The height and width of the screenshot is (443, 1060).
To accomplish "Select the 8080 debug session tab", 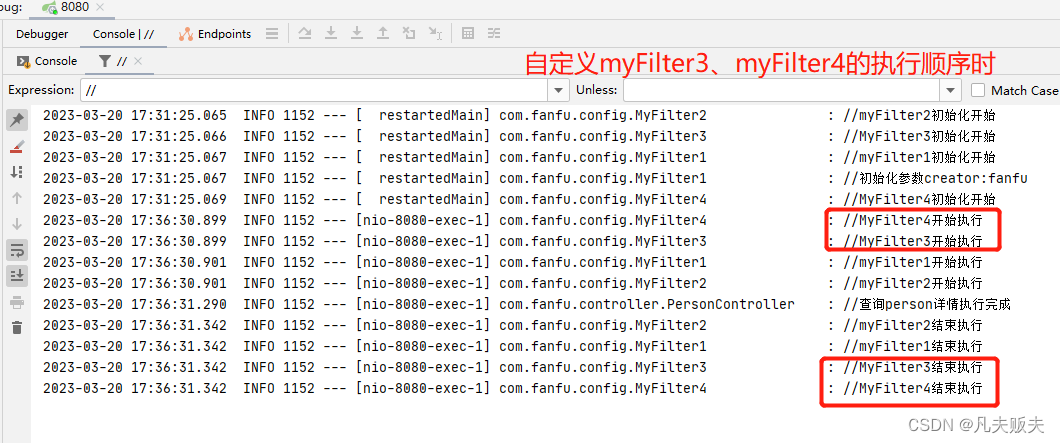I will click(76, 8).
